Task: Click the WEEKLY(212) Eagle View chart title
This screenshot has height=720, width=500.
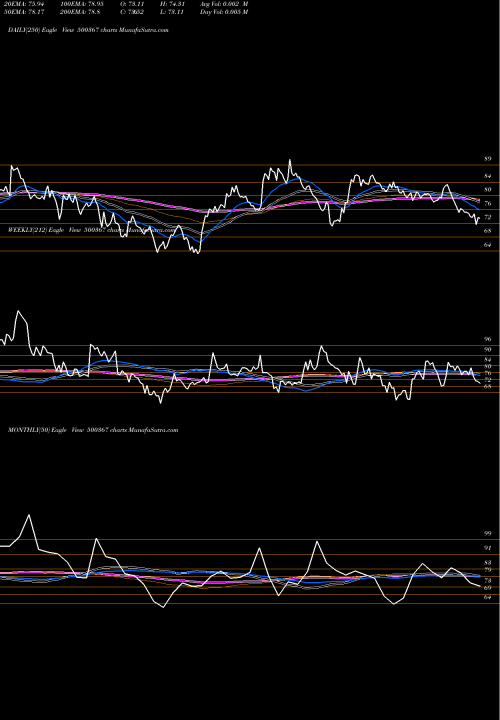Action: click(91, 230)
